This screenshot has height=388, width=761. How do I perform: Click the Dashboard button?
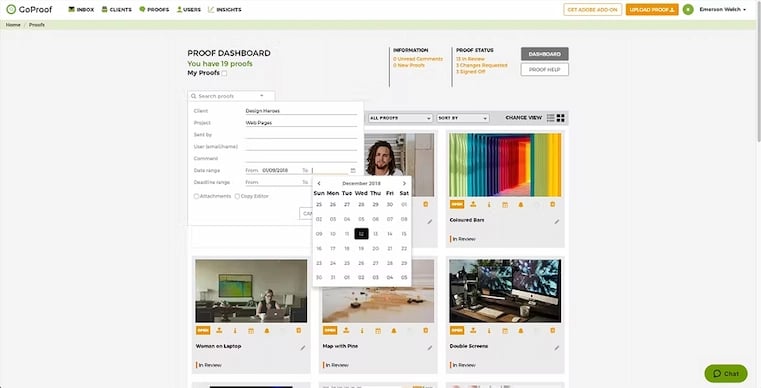pyautogui.click(x=545, y=54)
